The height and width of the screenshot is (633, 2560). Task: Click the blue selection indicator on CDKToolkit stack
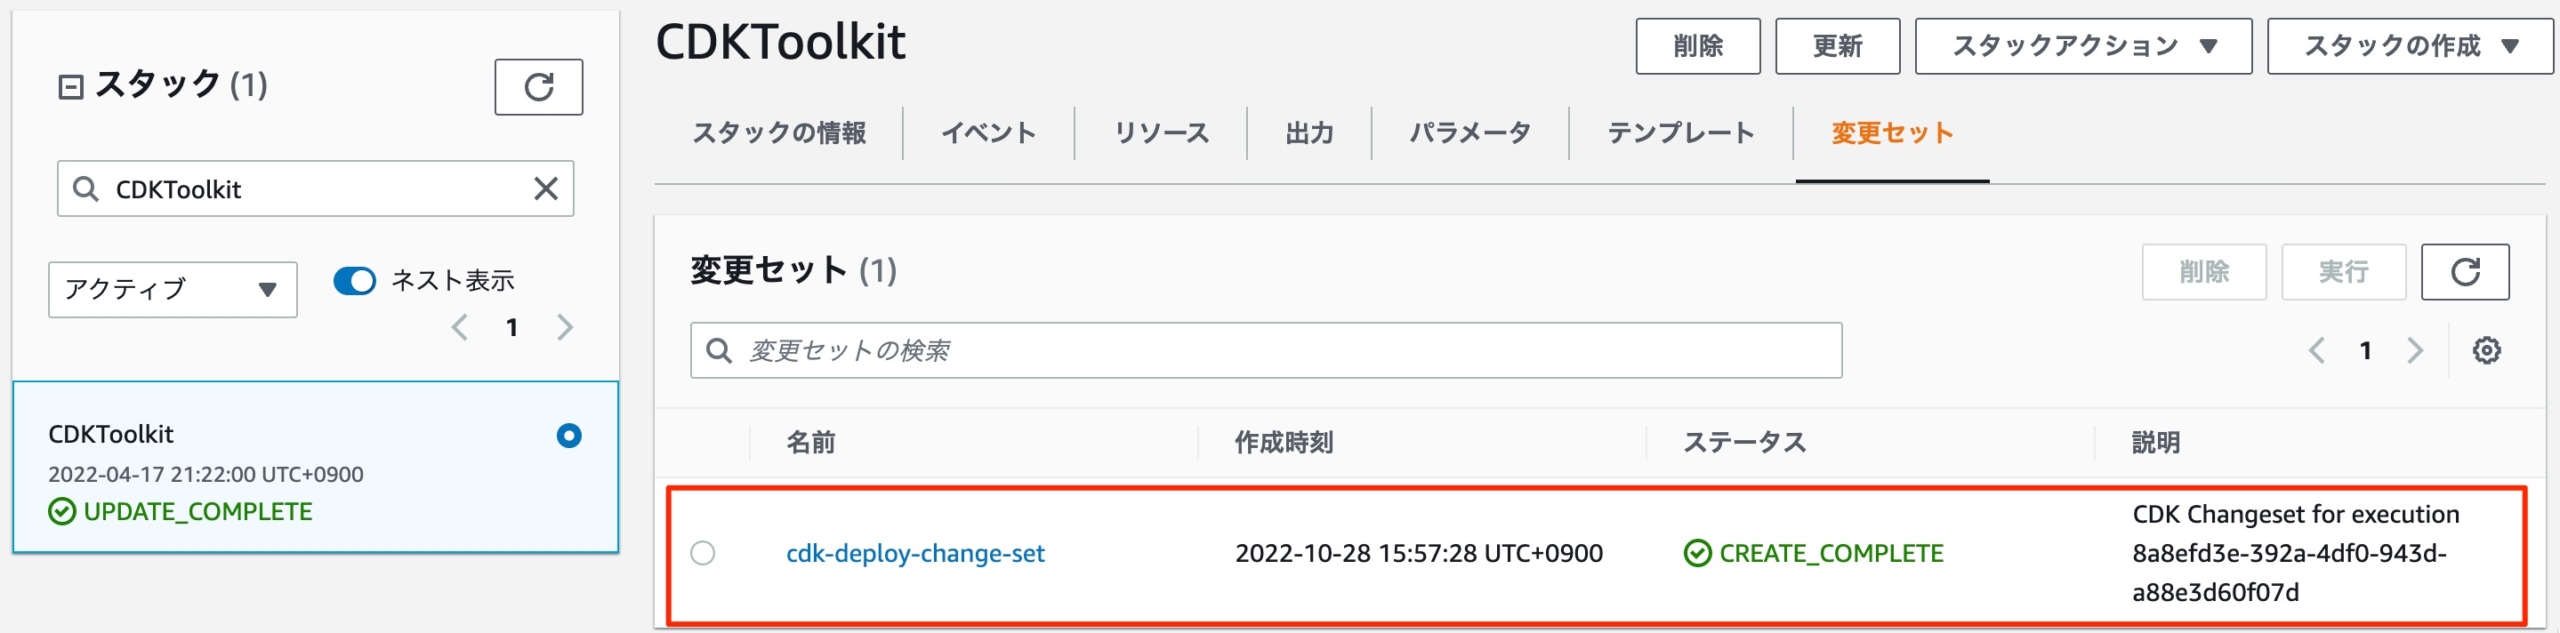pyautogui.click(x=568, y=436)
